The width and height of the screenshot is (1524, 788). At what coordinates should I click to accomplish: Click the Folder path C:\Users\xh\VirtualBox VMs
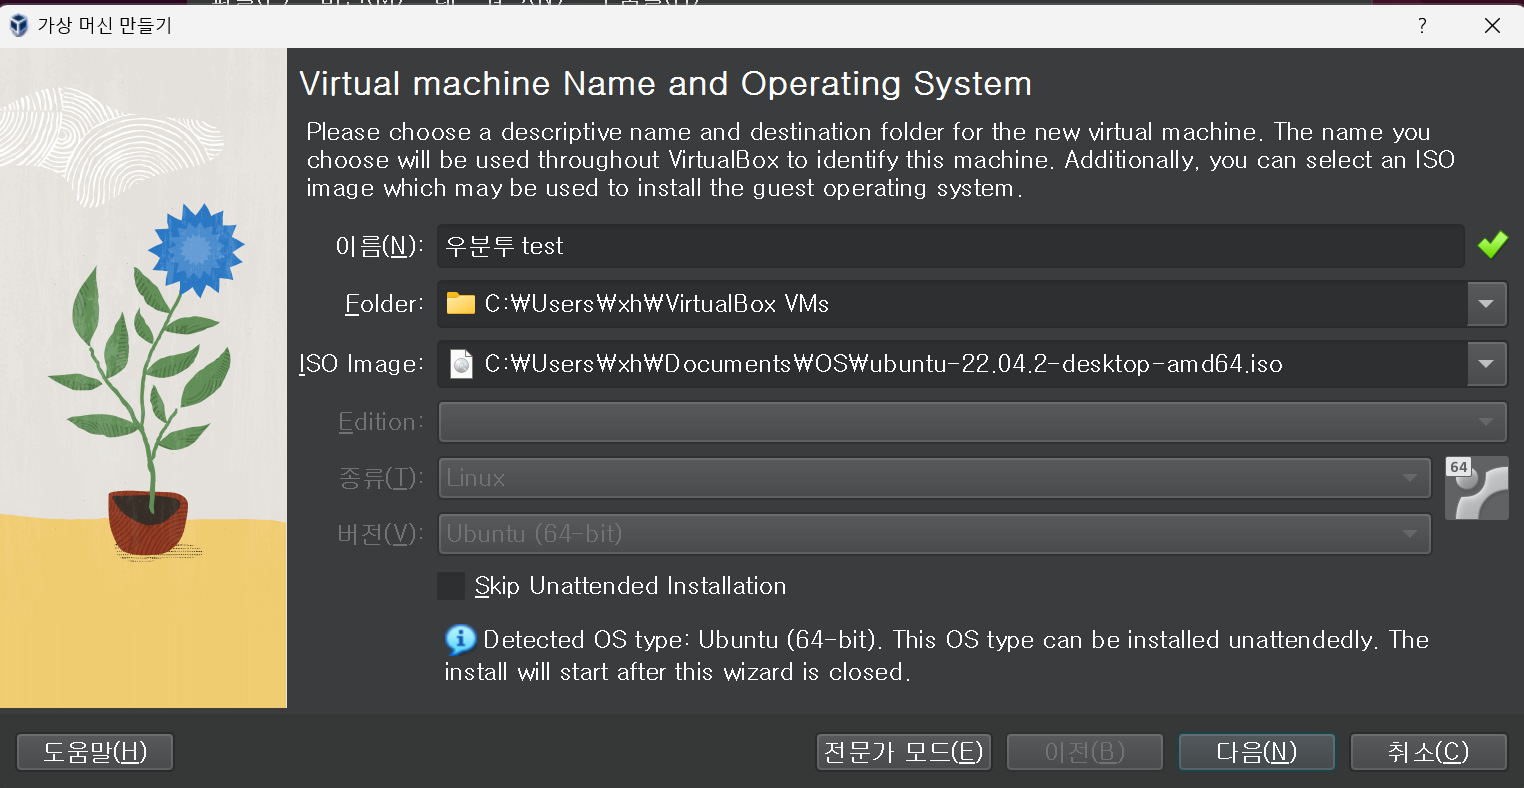657,304
